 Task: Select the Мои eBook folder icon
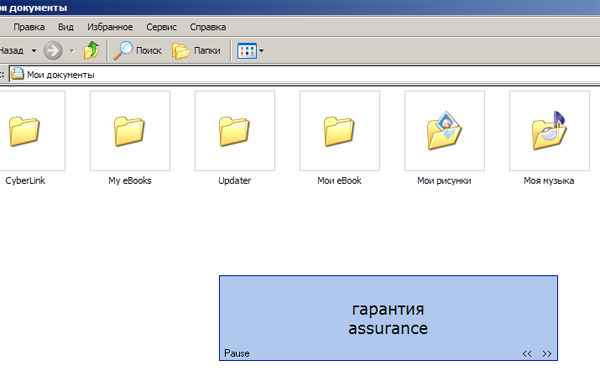(x=339, y=131)
